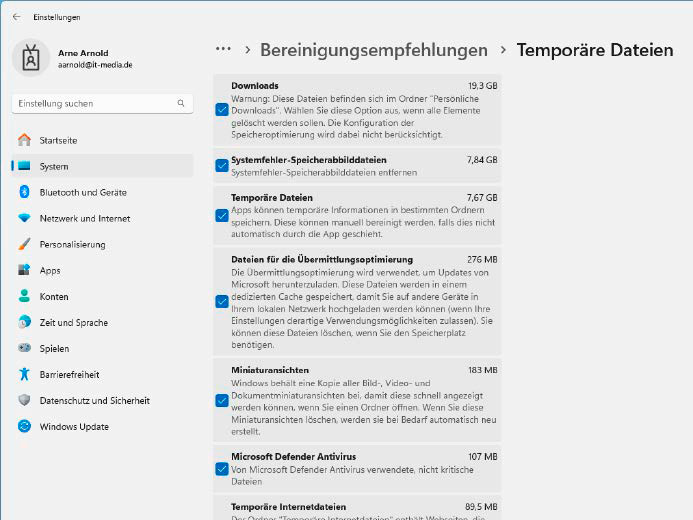This screenshot has height=520, width=693.
Task: Click the Downloads size 19,3 GB
Action: pos(483,86)
